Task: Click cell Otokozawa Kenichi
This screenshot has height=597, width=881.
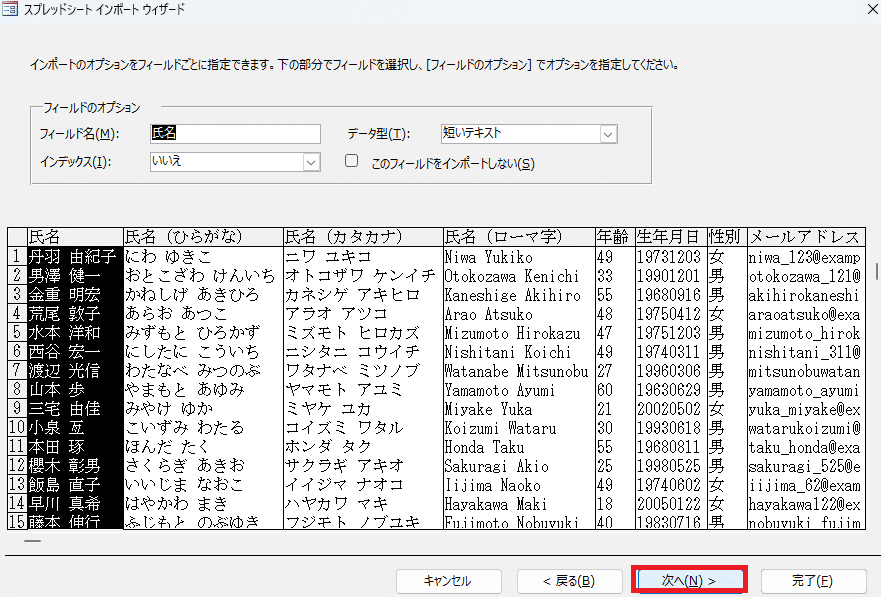Action: coord(519,276)
